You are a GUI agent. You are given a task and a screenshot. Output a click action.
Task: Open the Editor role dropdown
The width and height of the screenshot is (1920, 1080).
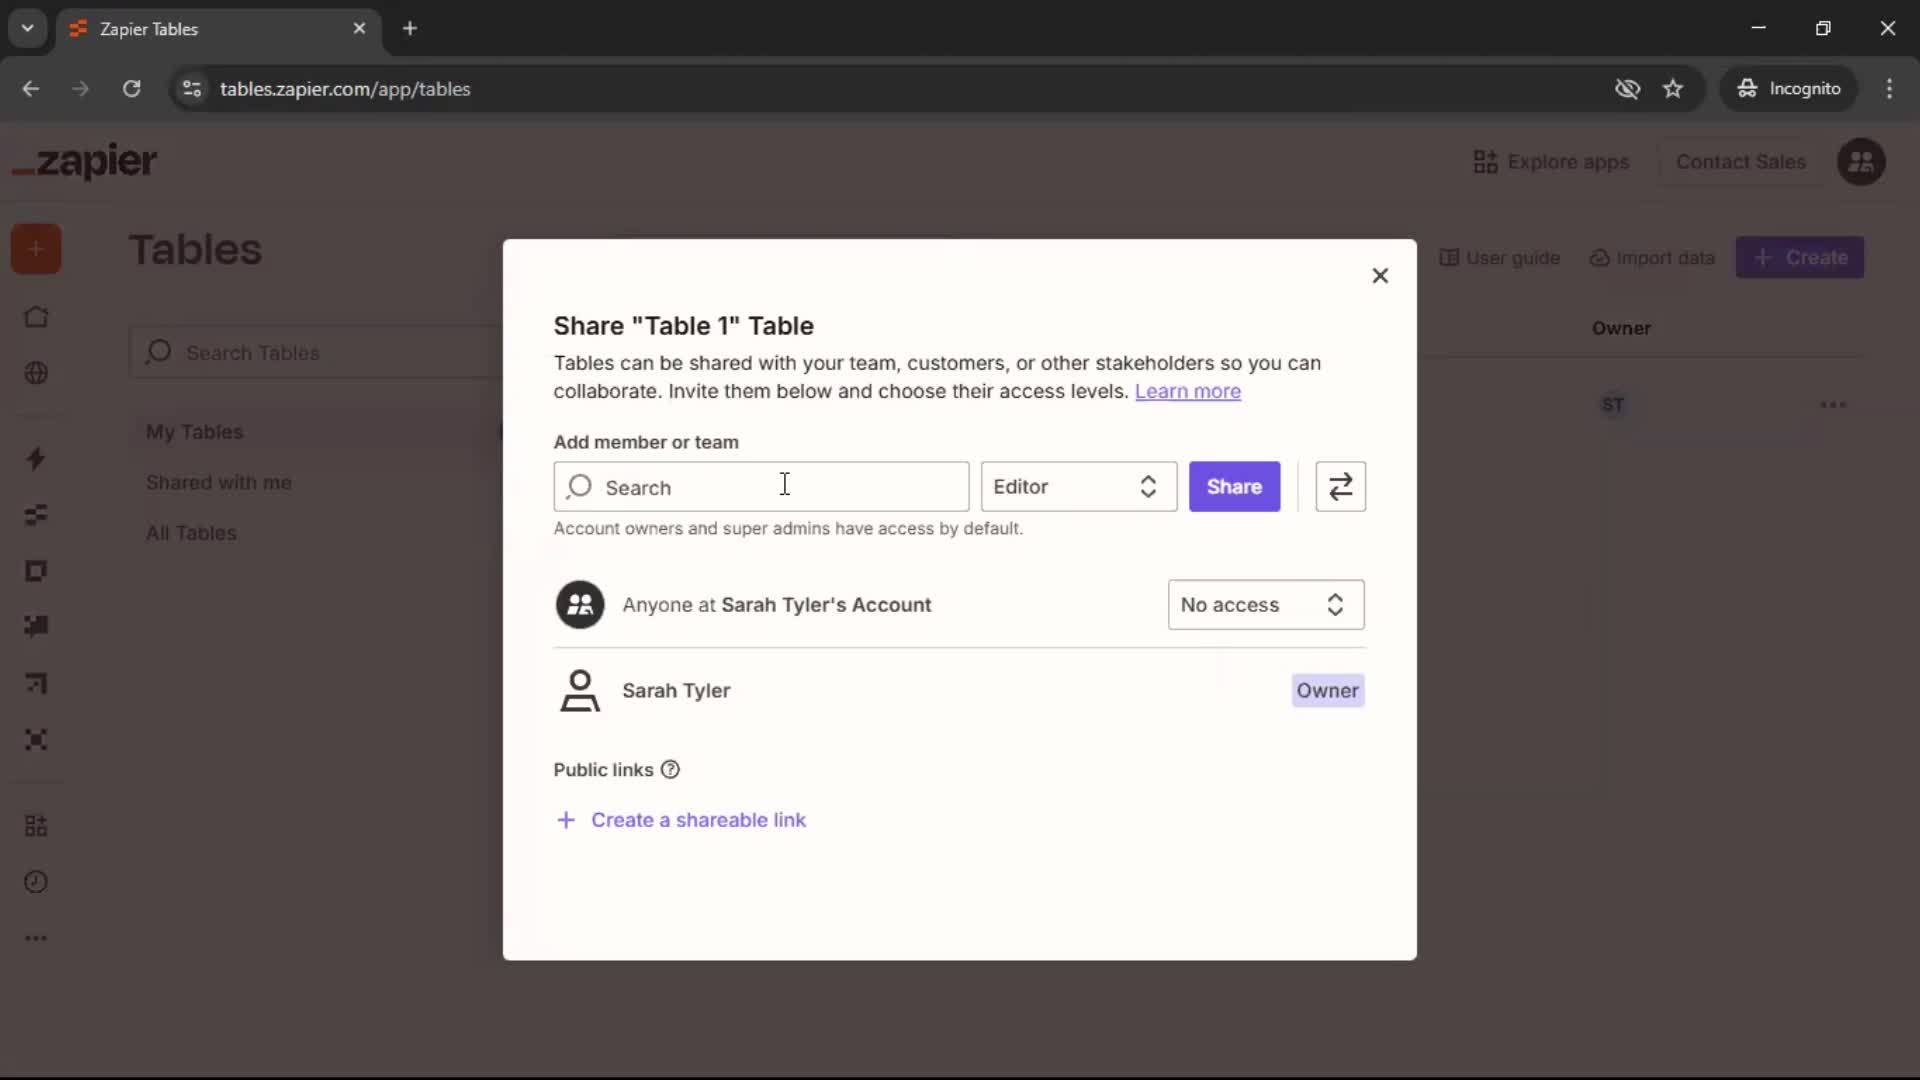point(1078,487)
